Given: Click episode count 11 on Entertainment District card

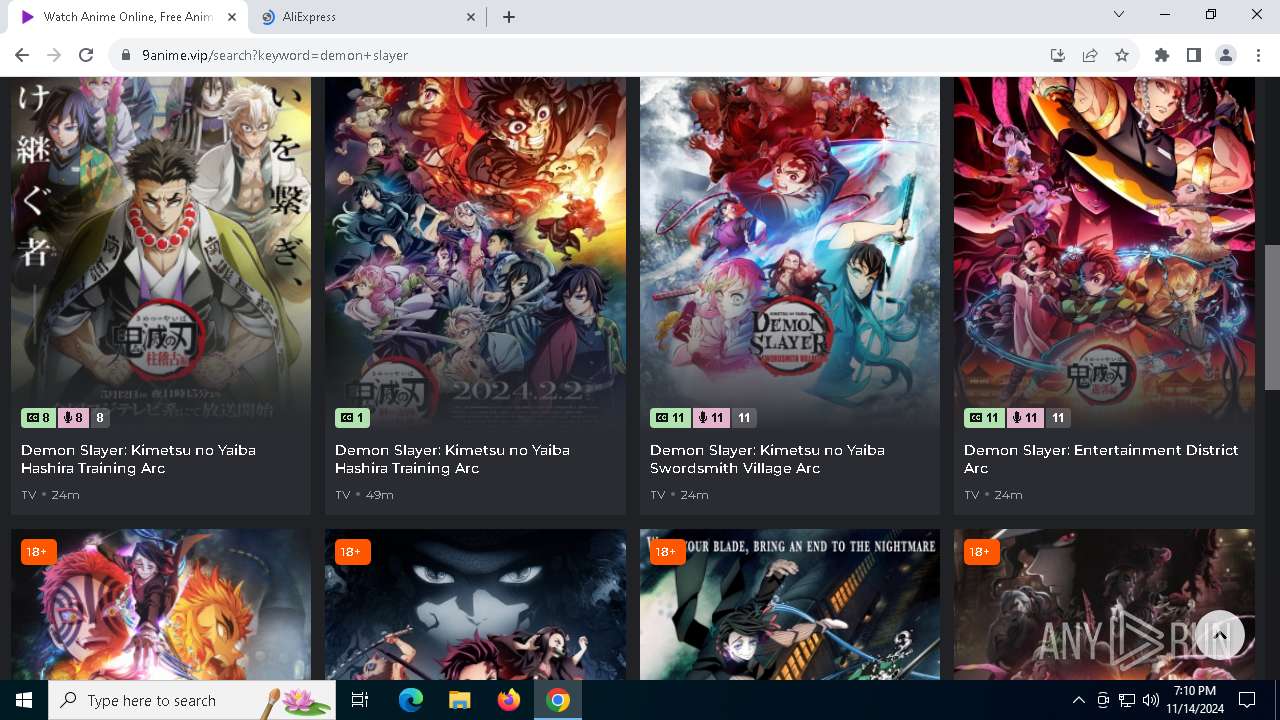Looking at the screenshot, I should [1058, 418].
